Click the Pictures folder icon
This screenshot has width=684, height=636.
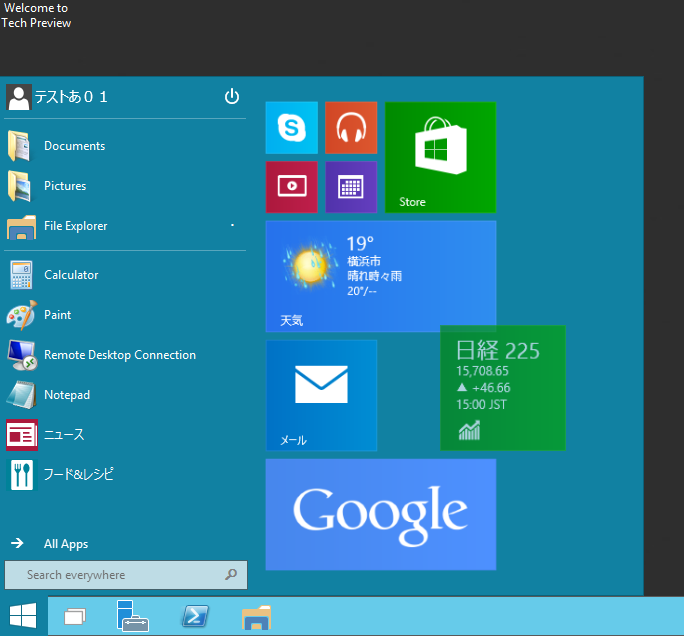[x=19, y=186]
